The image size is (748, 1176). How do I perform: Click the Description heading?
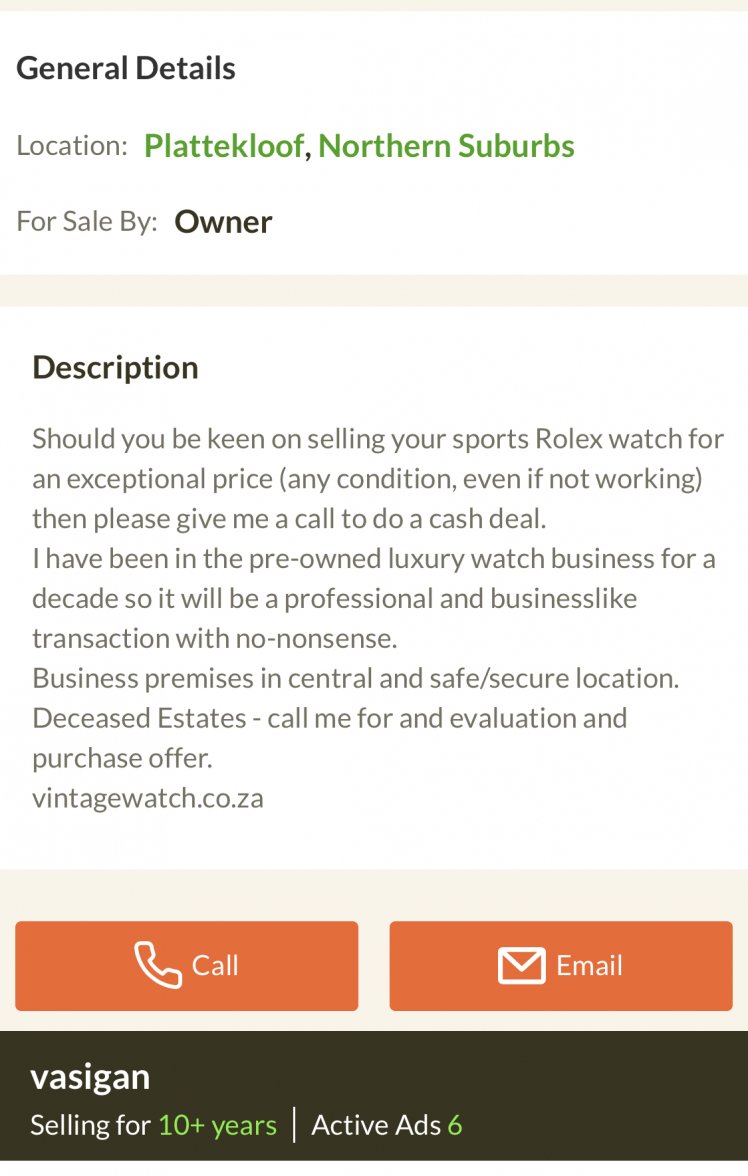coord(115,367)
